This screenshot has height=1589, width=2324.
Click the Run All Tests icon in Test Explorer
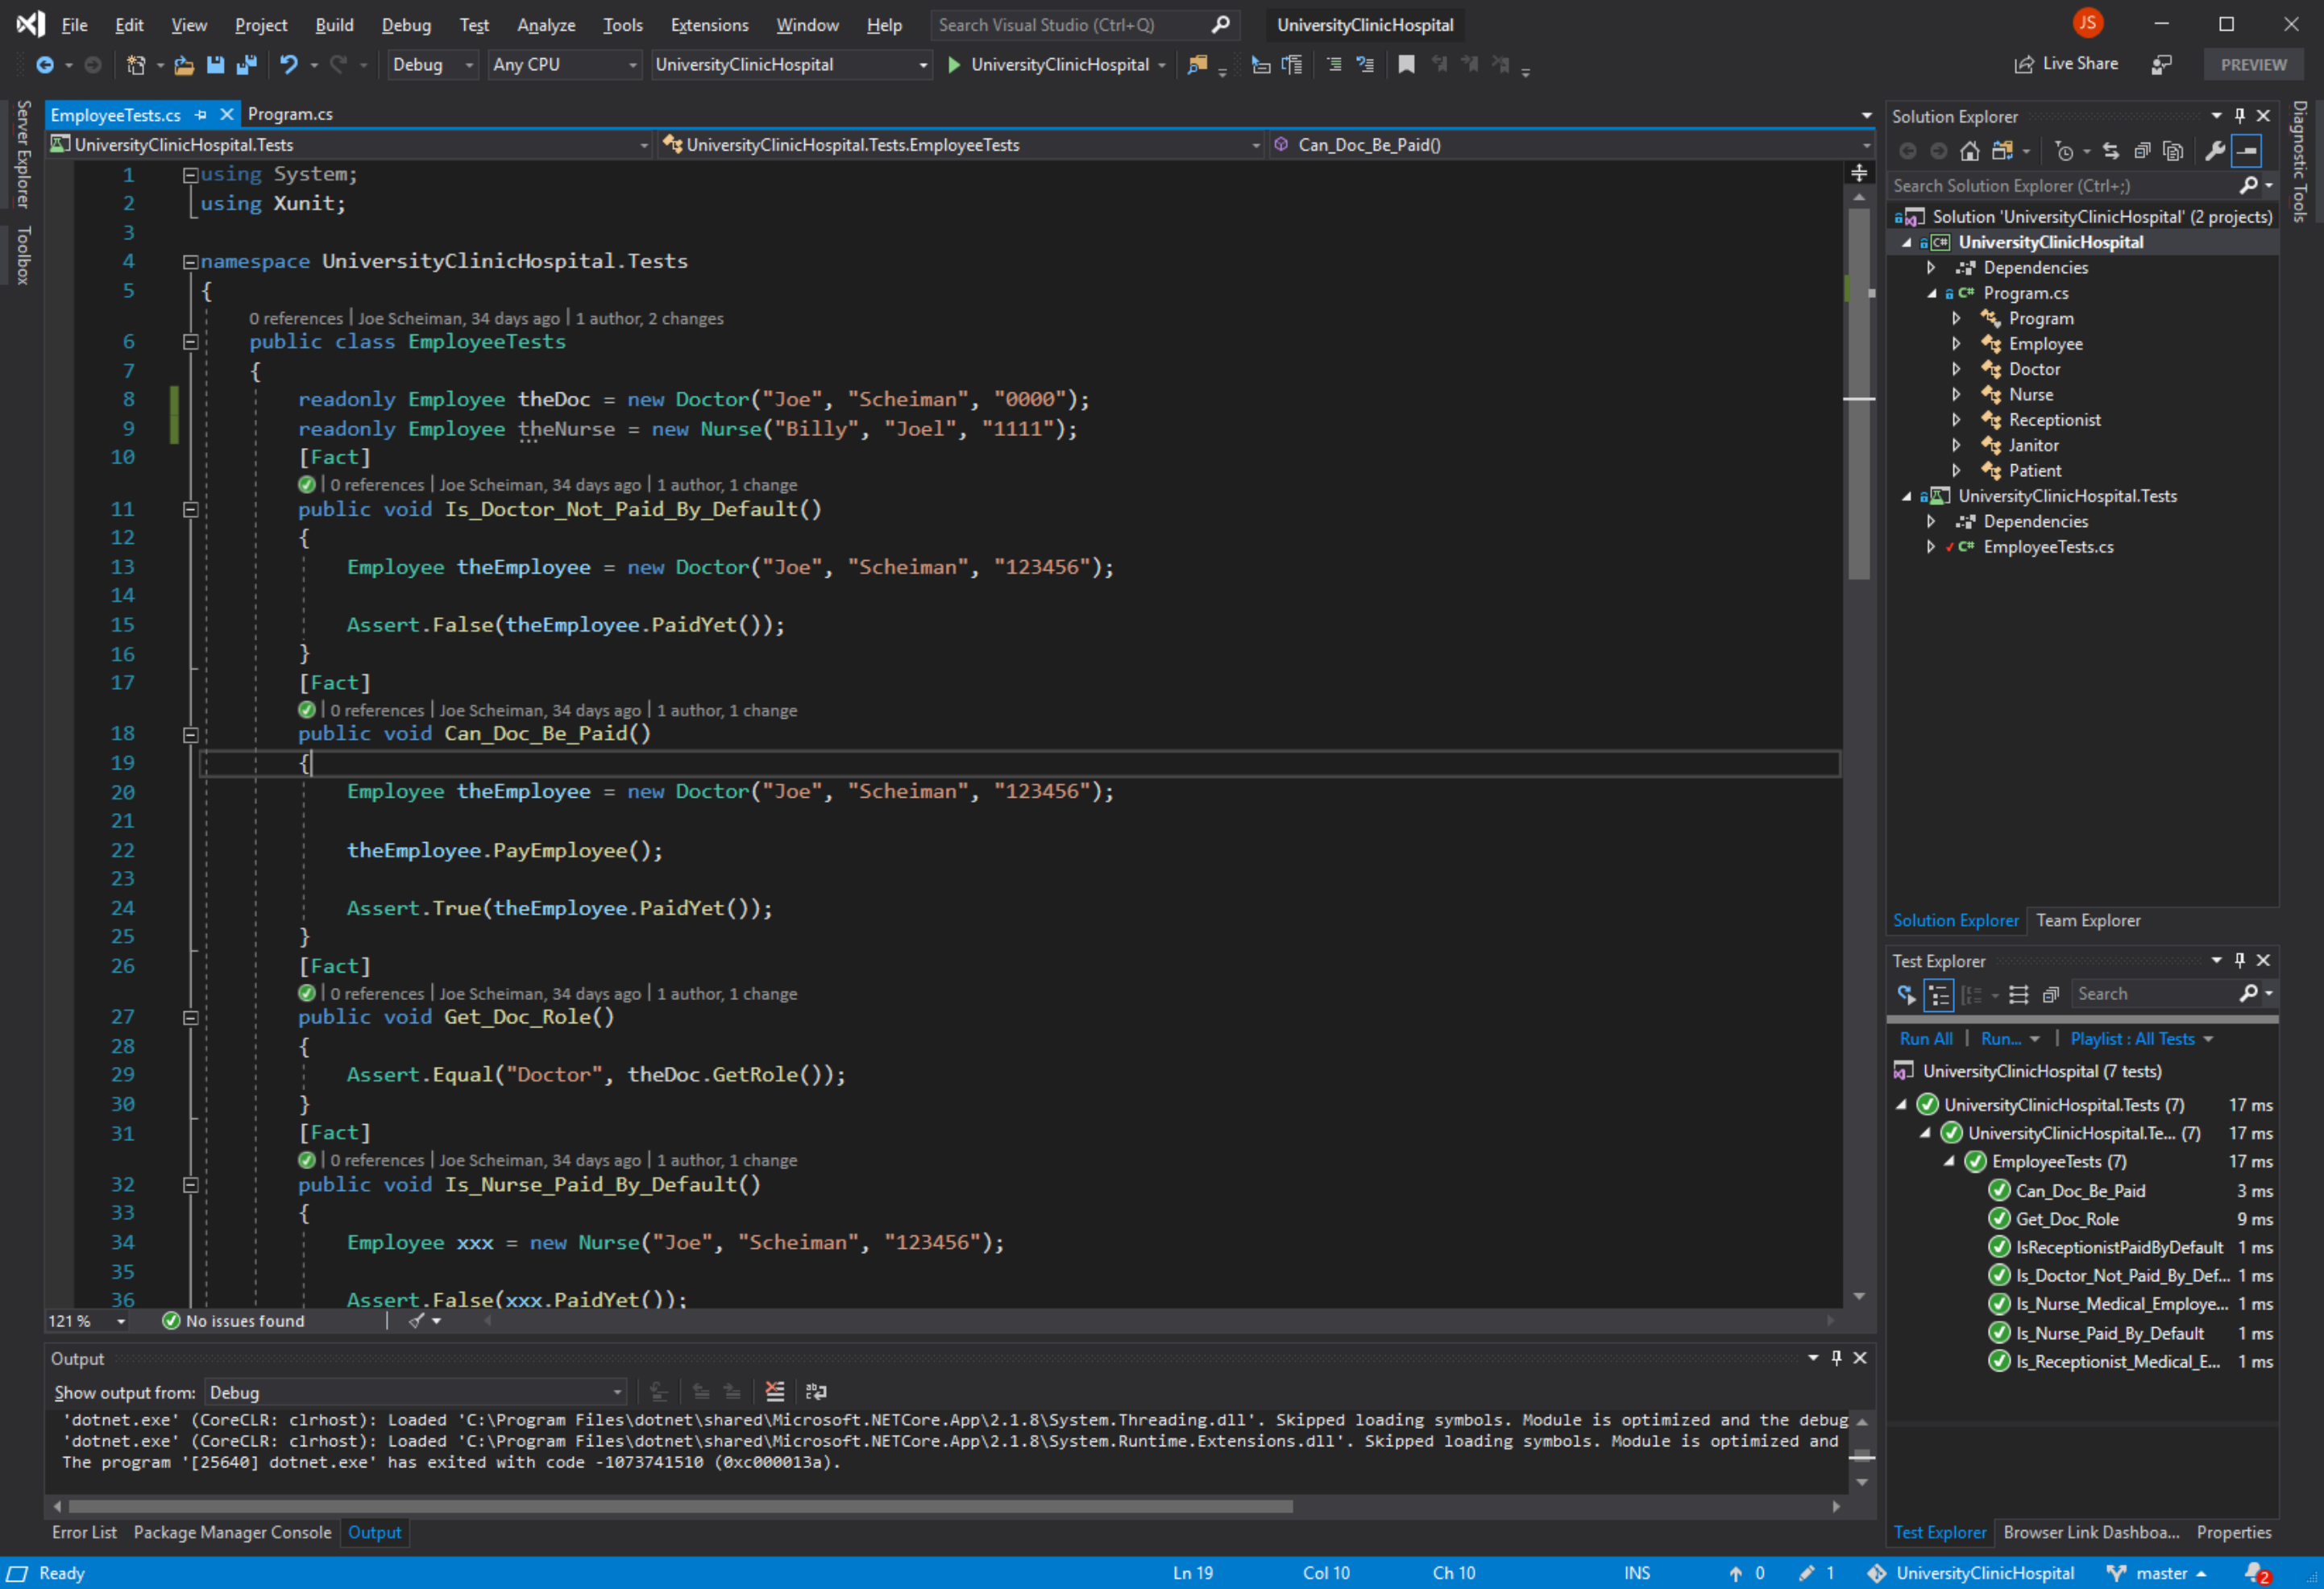1907,994
